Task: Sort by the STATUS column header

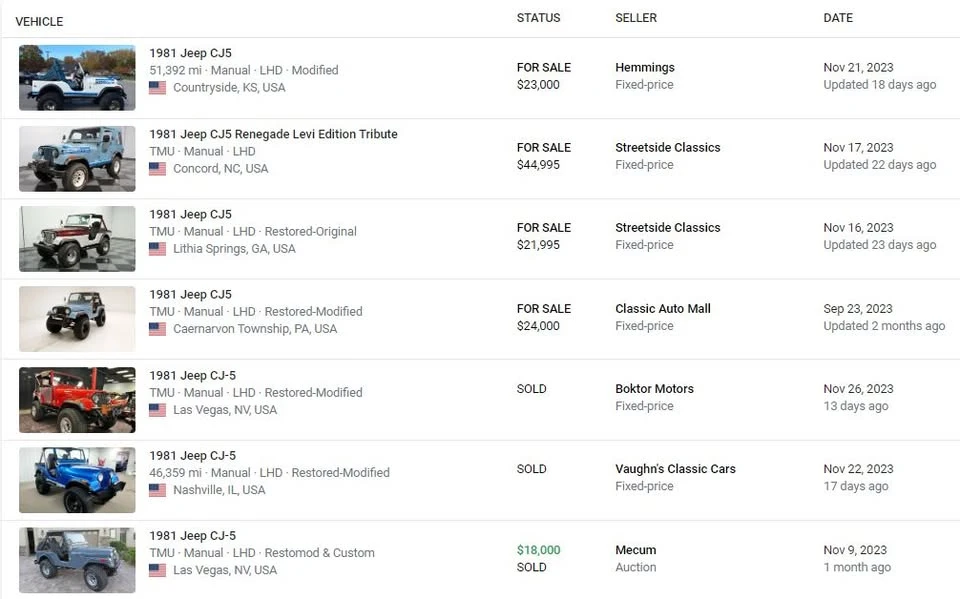Action: [x=538, y=18]
